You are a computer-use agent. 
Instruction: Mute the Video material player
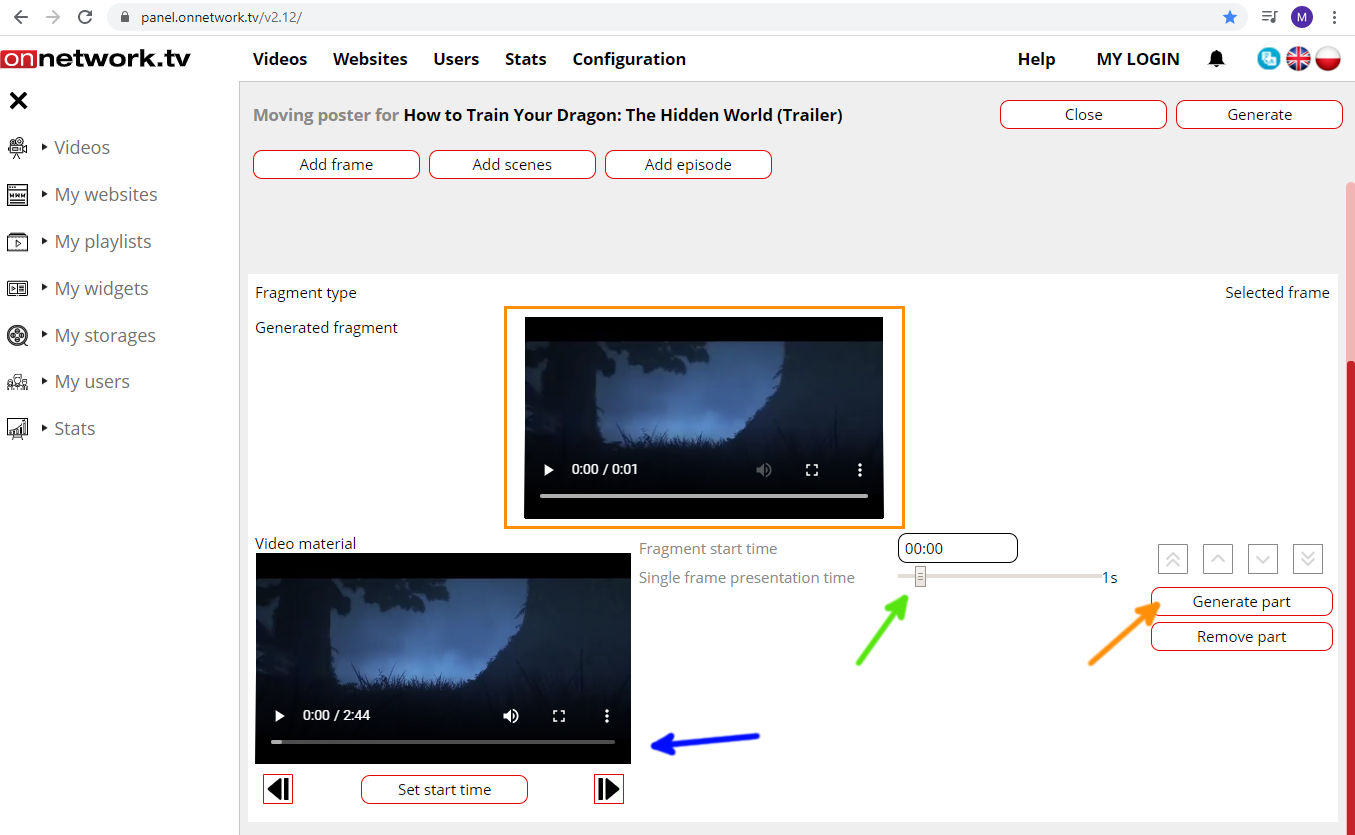tap(511, 716)
